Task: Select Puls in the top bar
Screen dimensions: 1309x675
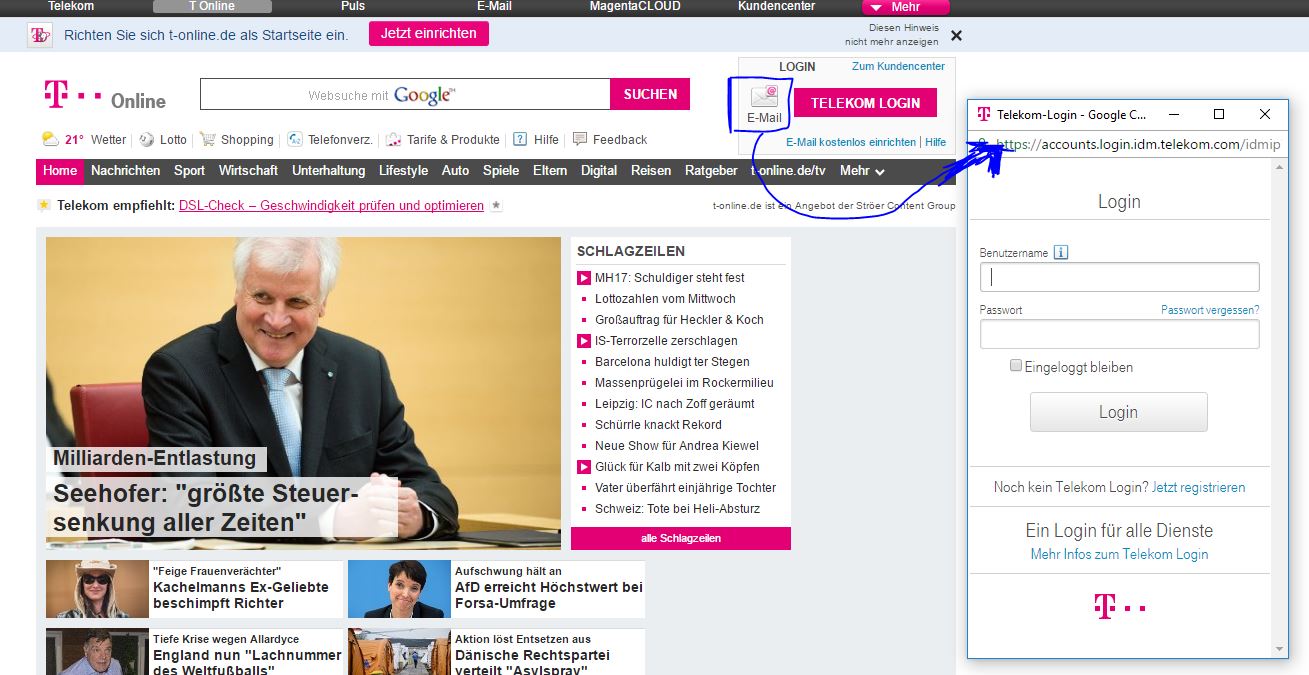Action: (353, 6)
